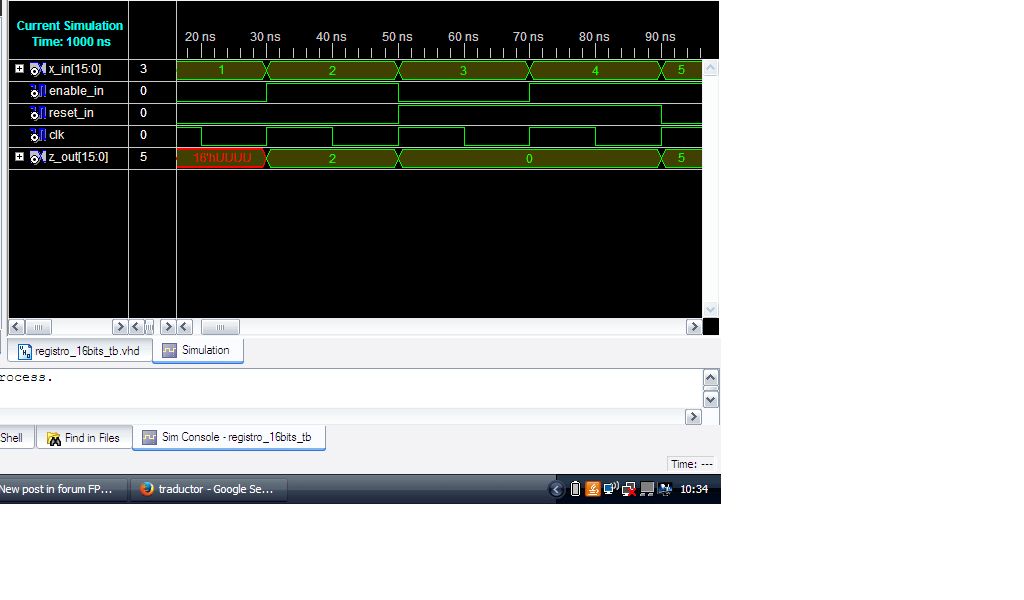Click the undefined 16'hUUUU segment of z_out
The width and height of the screenshot is (1024, 600).
221,158
